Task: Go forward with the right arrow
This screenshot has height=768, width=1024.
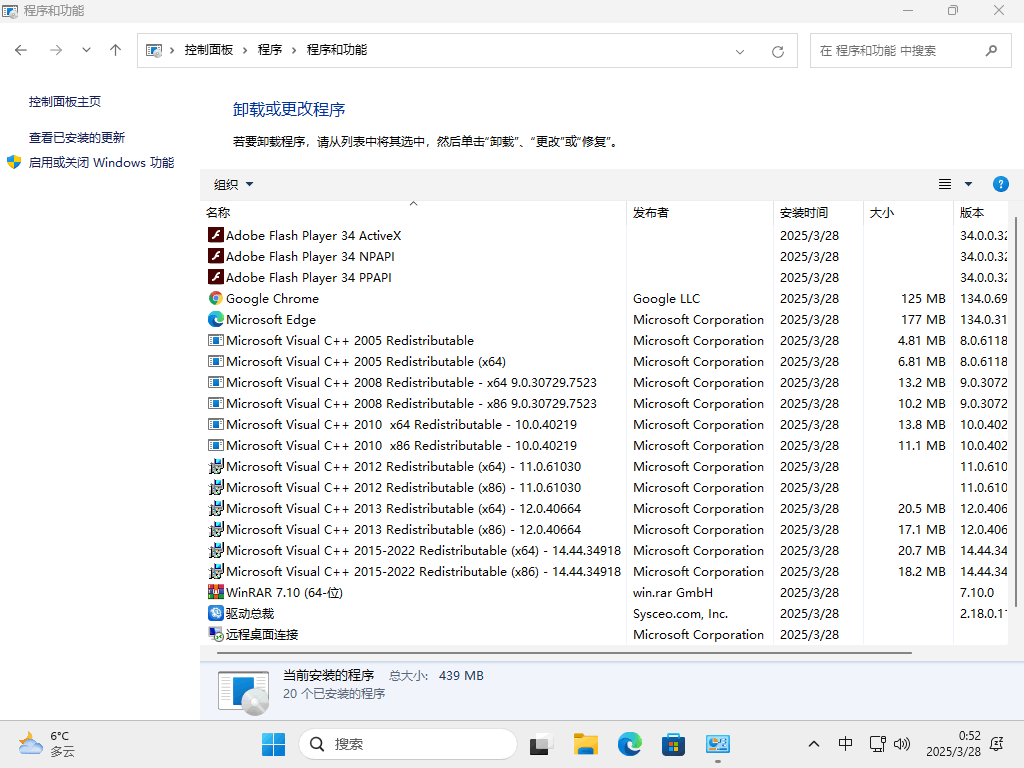Action: [x=56, y=50]
